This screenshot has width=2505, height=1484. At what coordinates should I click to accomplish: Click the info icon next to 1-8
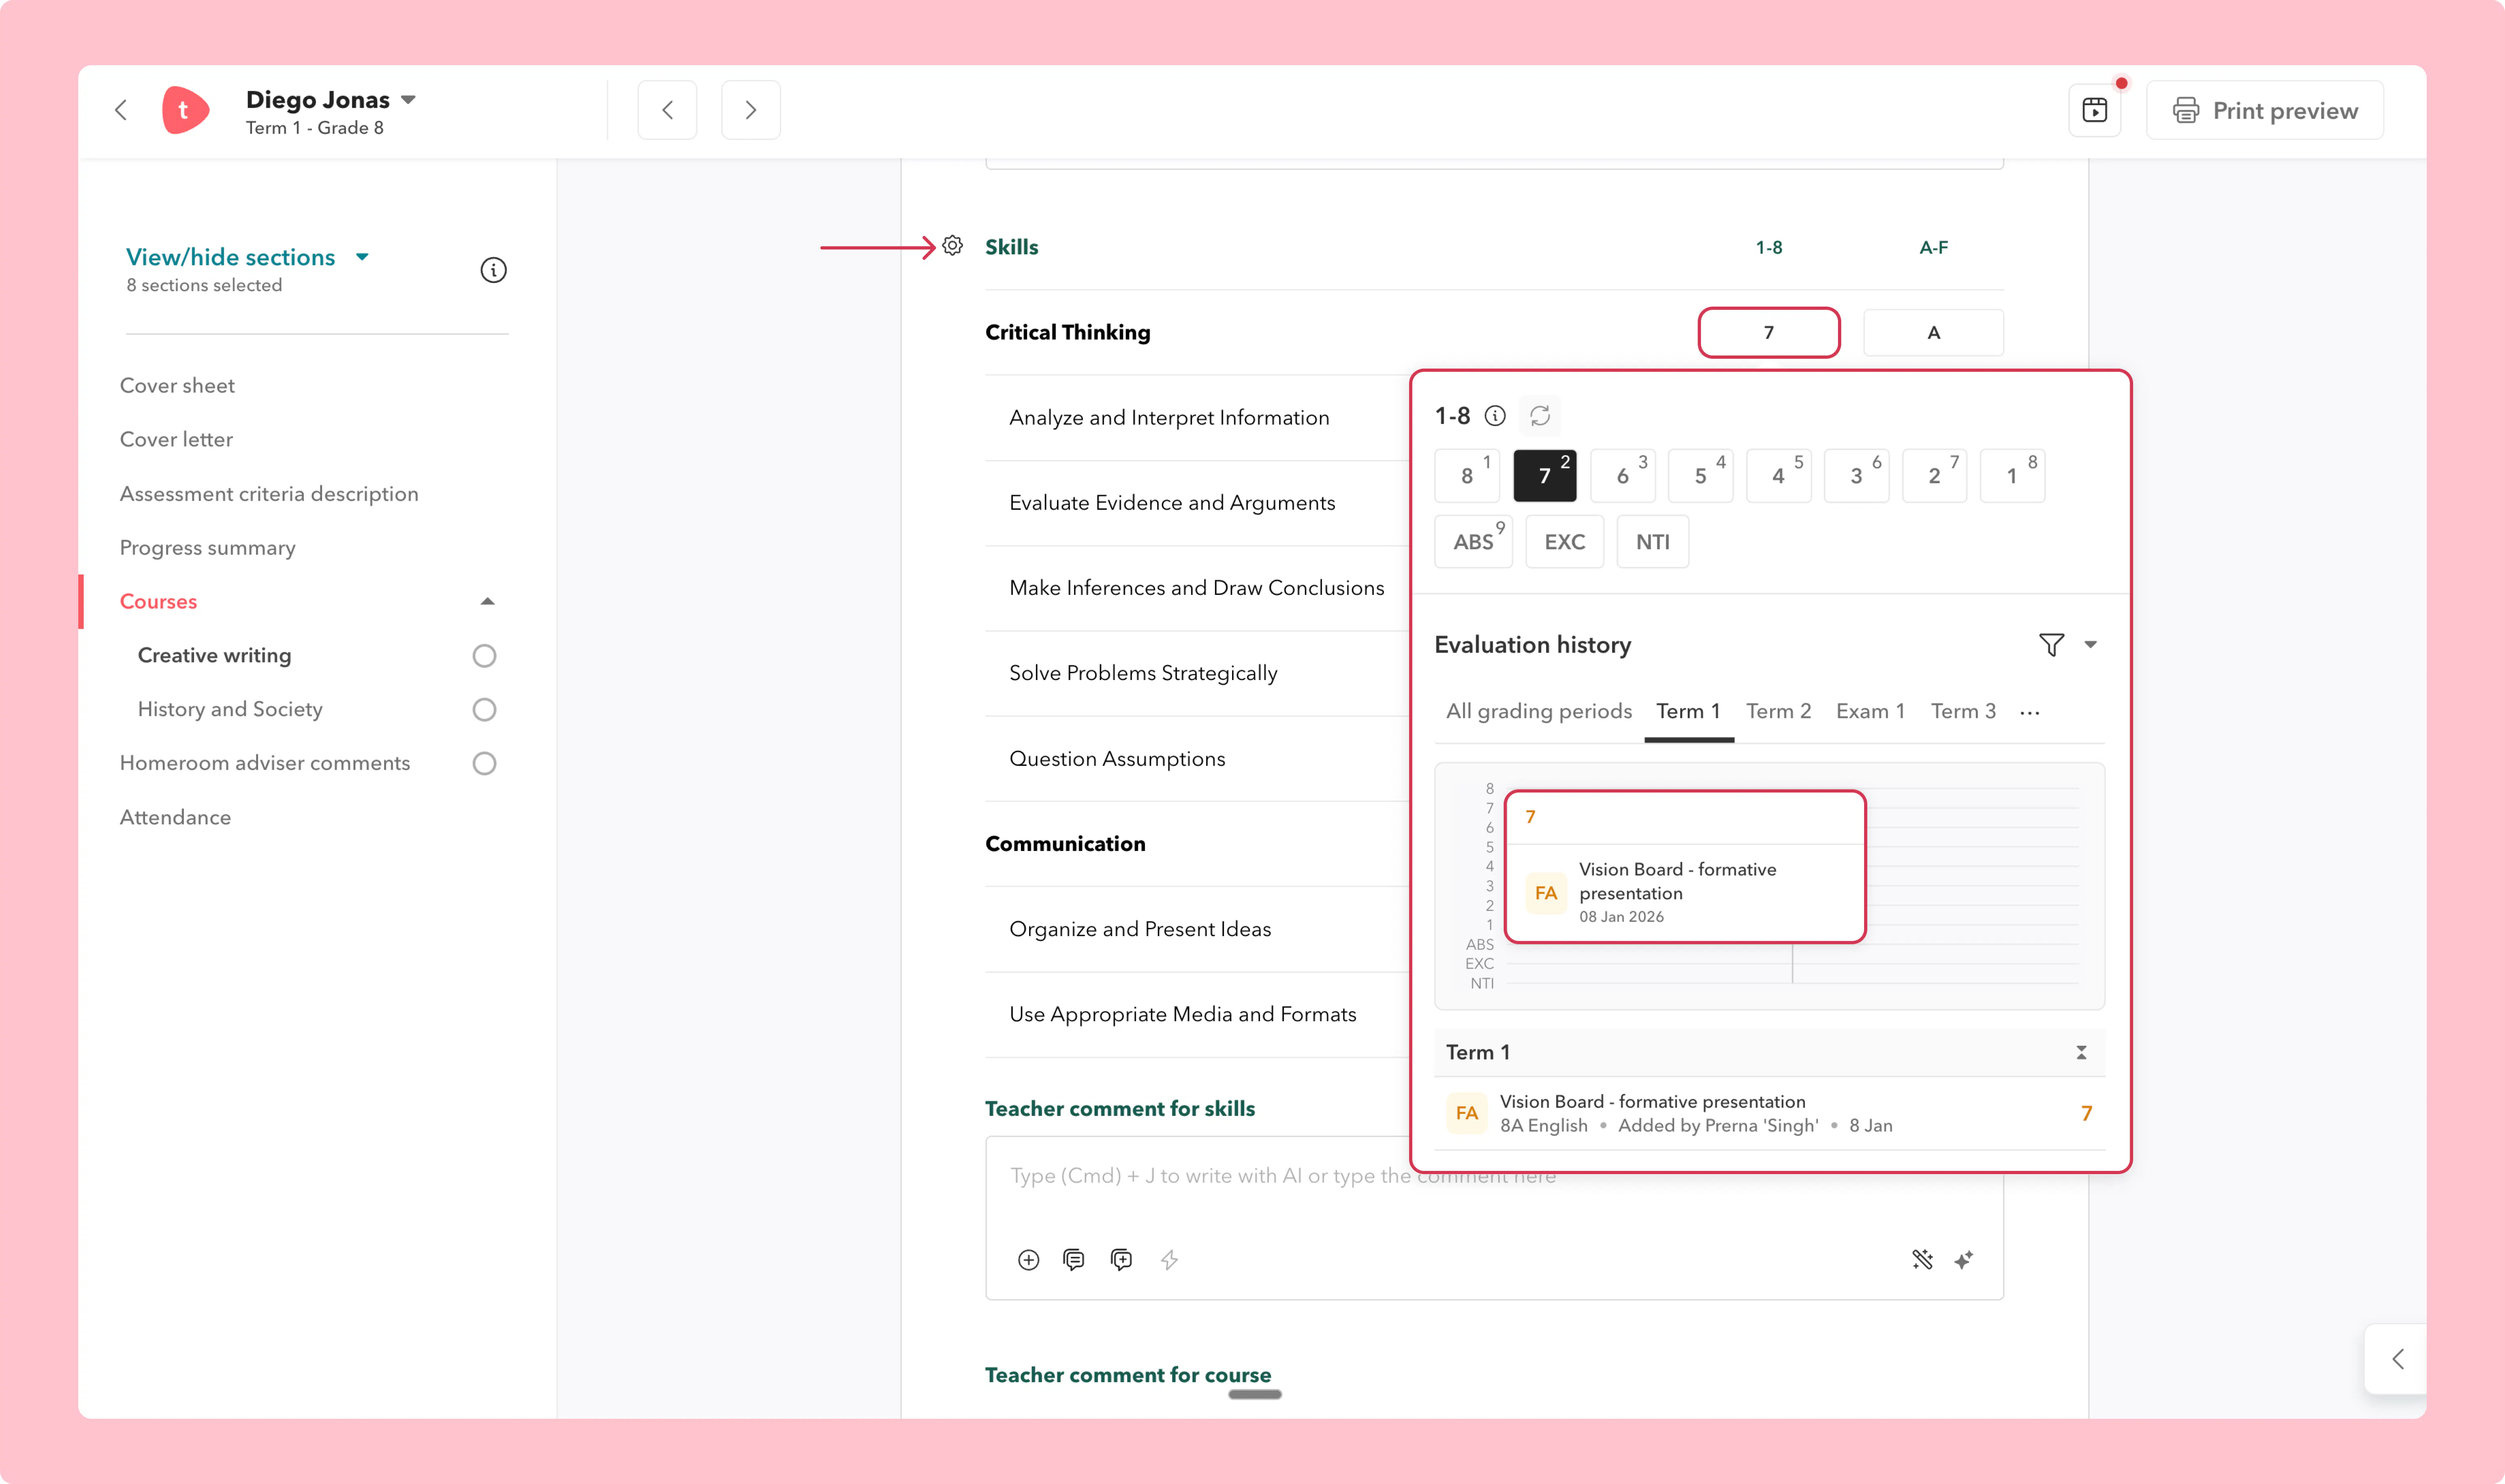click(1495, 416)
